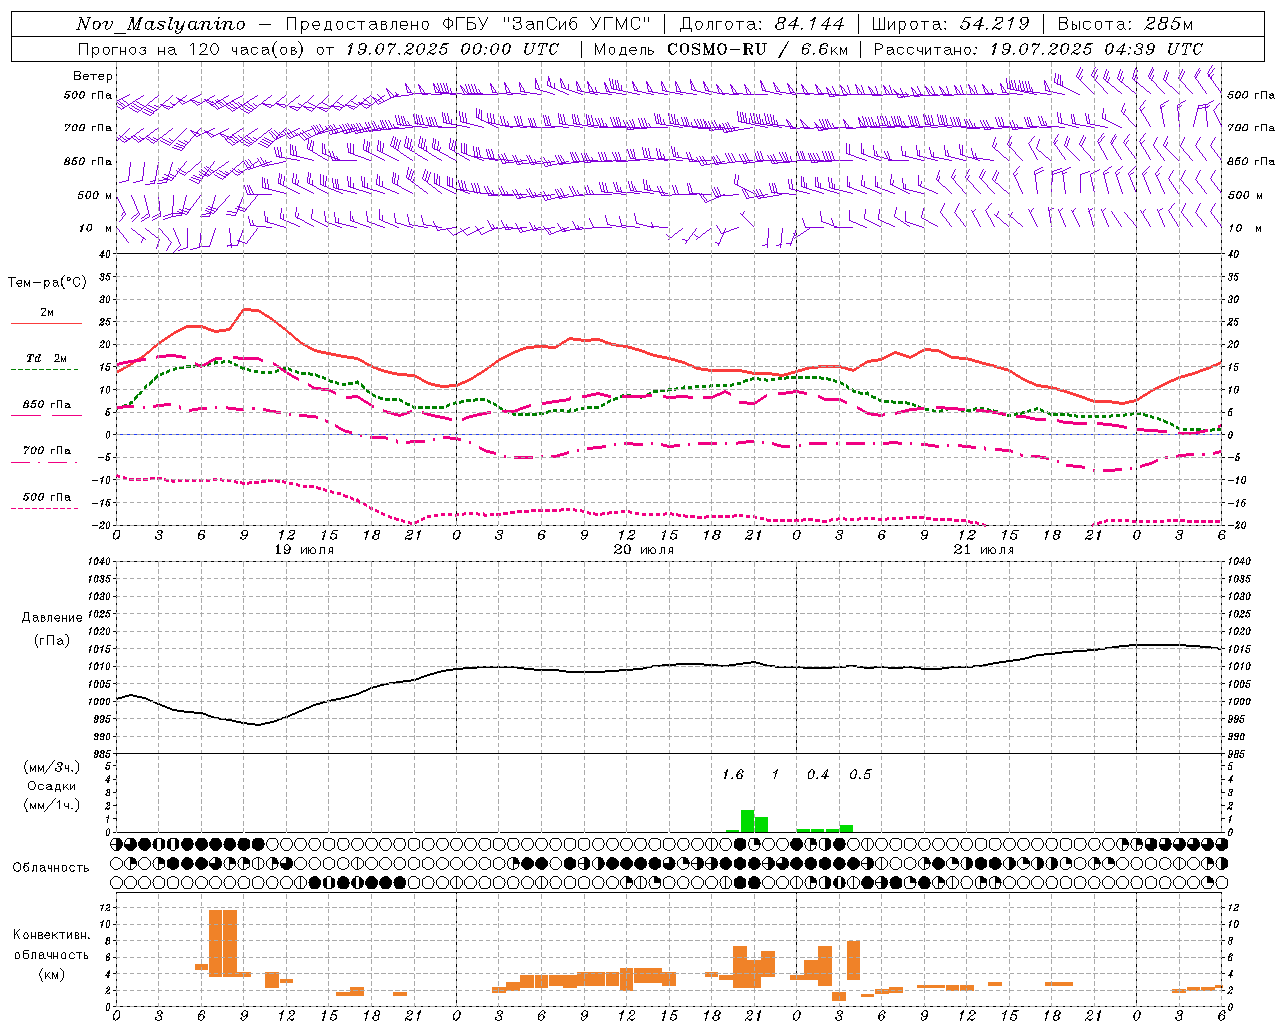Image resolution: width=1280 pixels, height=1024 pixels.
Task: Click the Давление (гПа) panel label
Action: point(52,629)
